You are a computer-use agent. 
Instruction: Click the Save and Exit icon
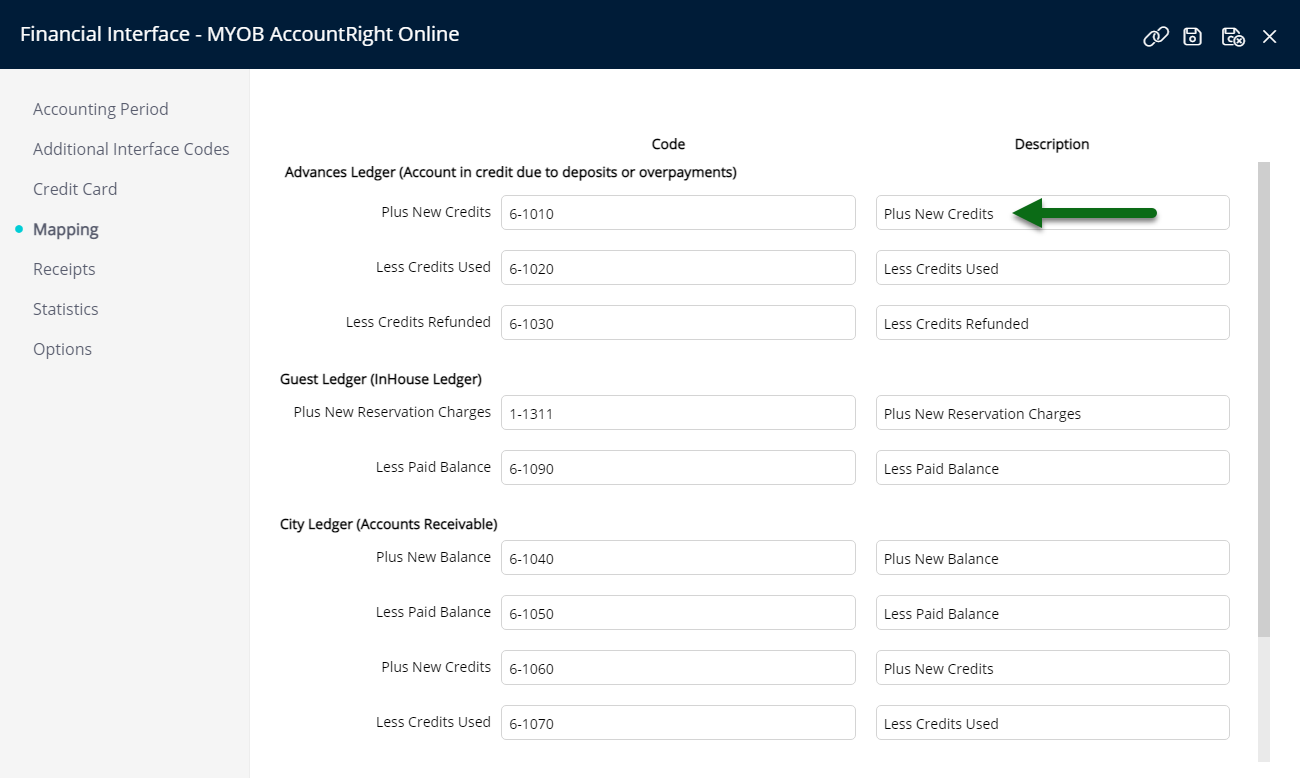point(1233,36)
